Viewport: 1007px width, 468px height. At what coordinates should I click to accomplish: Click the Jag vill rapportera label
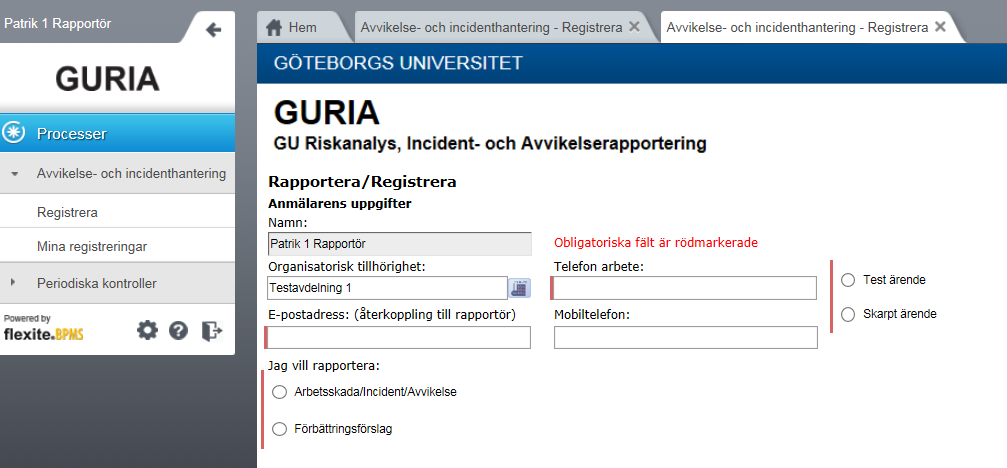point(324,366)
